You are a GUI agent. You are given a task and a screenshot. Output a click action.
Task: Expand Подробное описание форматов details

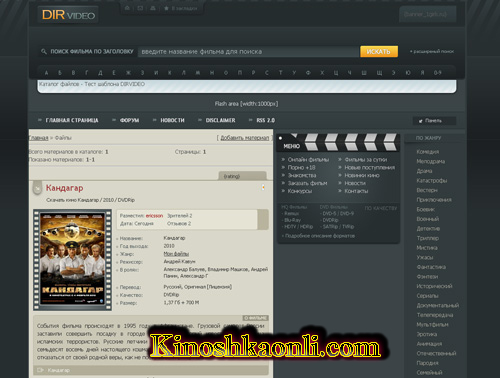[318, 236]
